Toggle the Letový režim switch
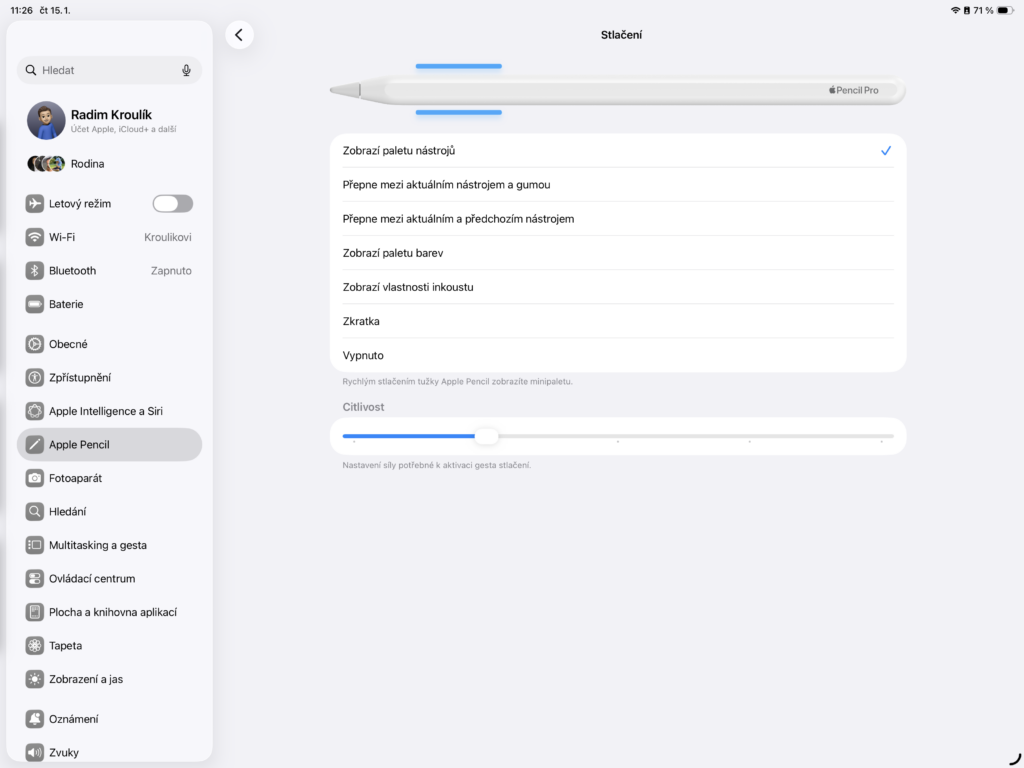 (172, 204)
